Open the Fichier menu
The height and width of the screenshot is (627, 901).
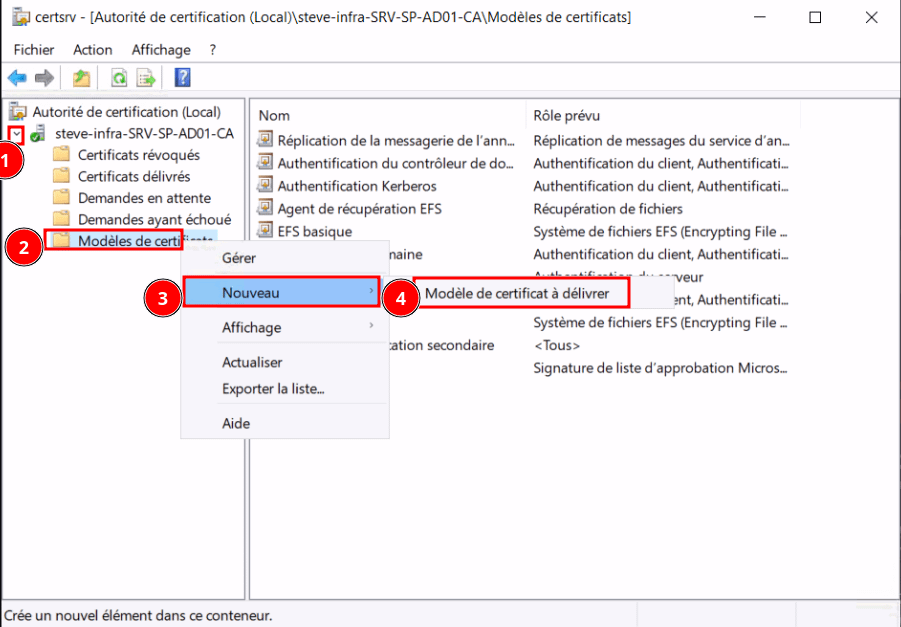tap(33, 49)
